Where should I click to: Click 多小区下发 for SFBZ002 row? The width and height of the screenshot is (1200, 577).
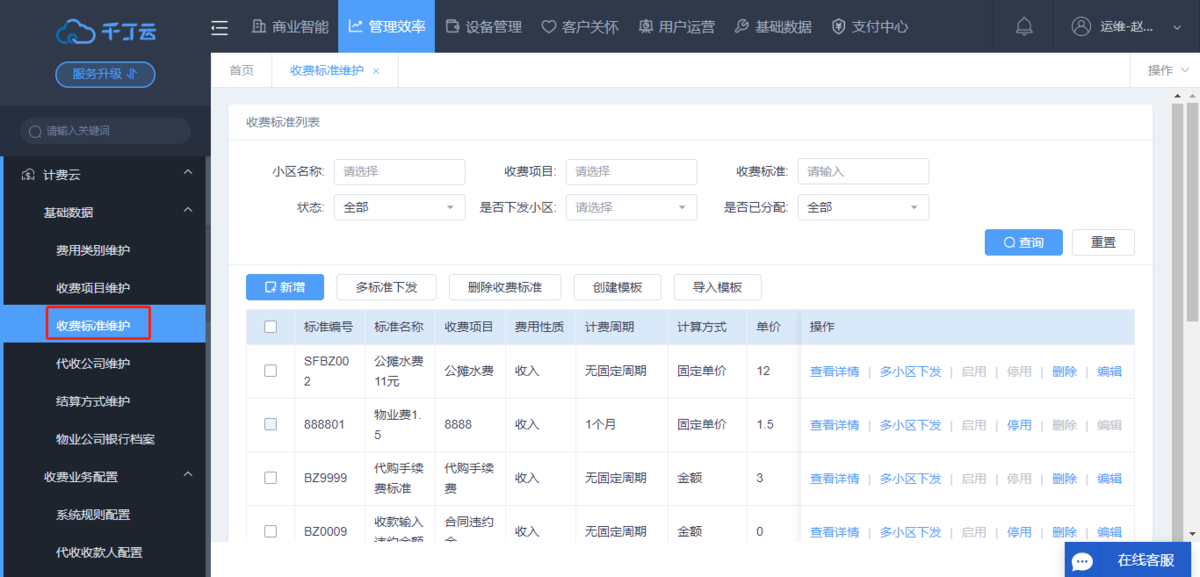tap(910, 371)
